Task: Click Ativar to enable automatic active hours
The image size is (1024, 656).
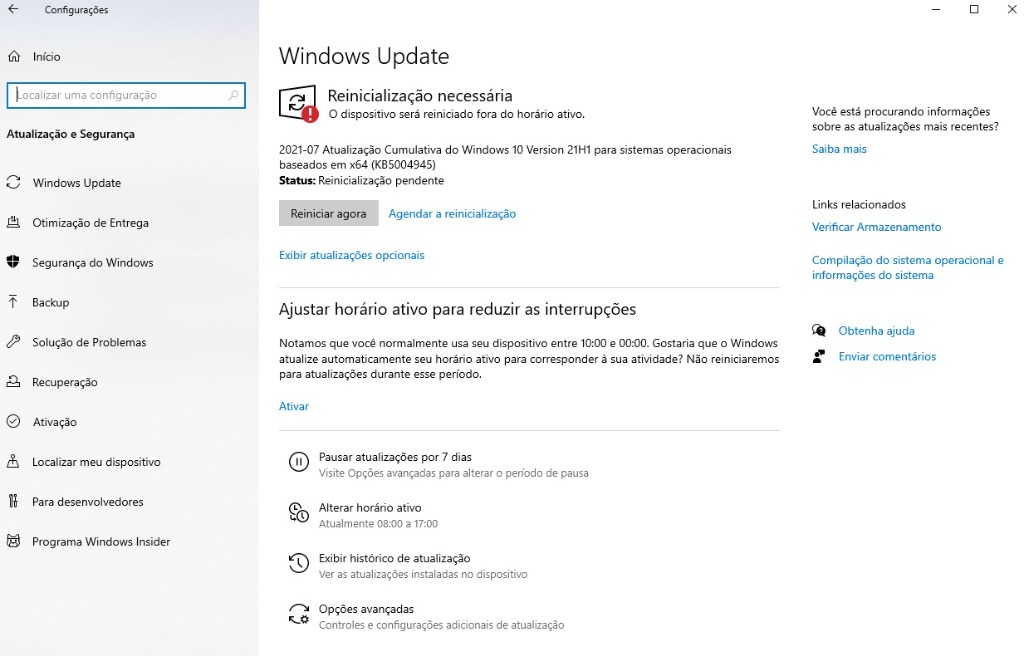Action: [294, 406]
